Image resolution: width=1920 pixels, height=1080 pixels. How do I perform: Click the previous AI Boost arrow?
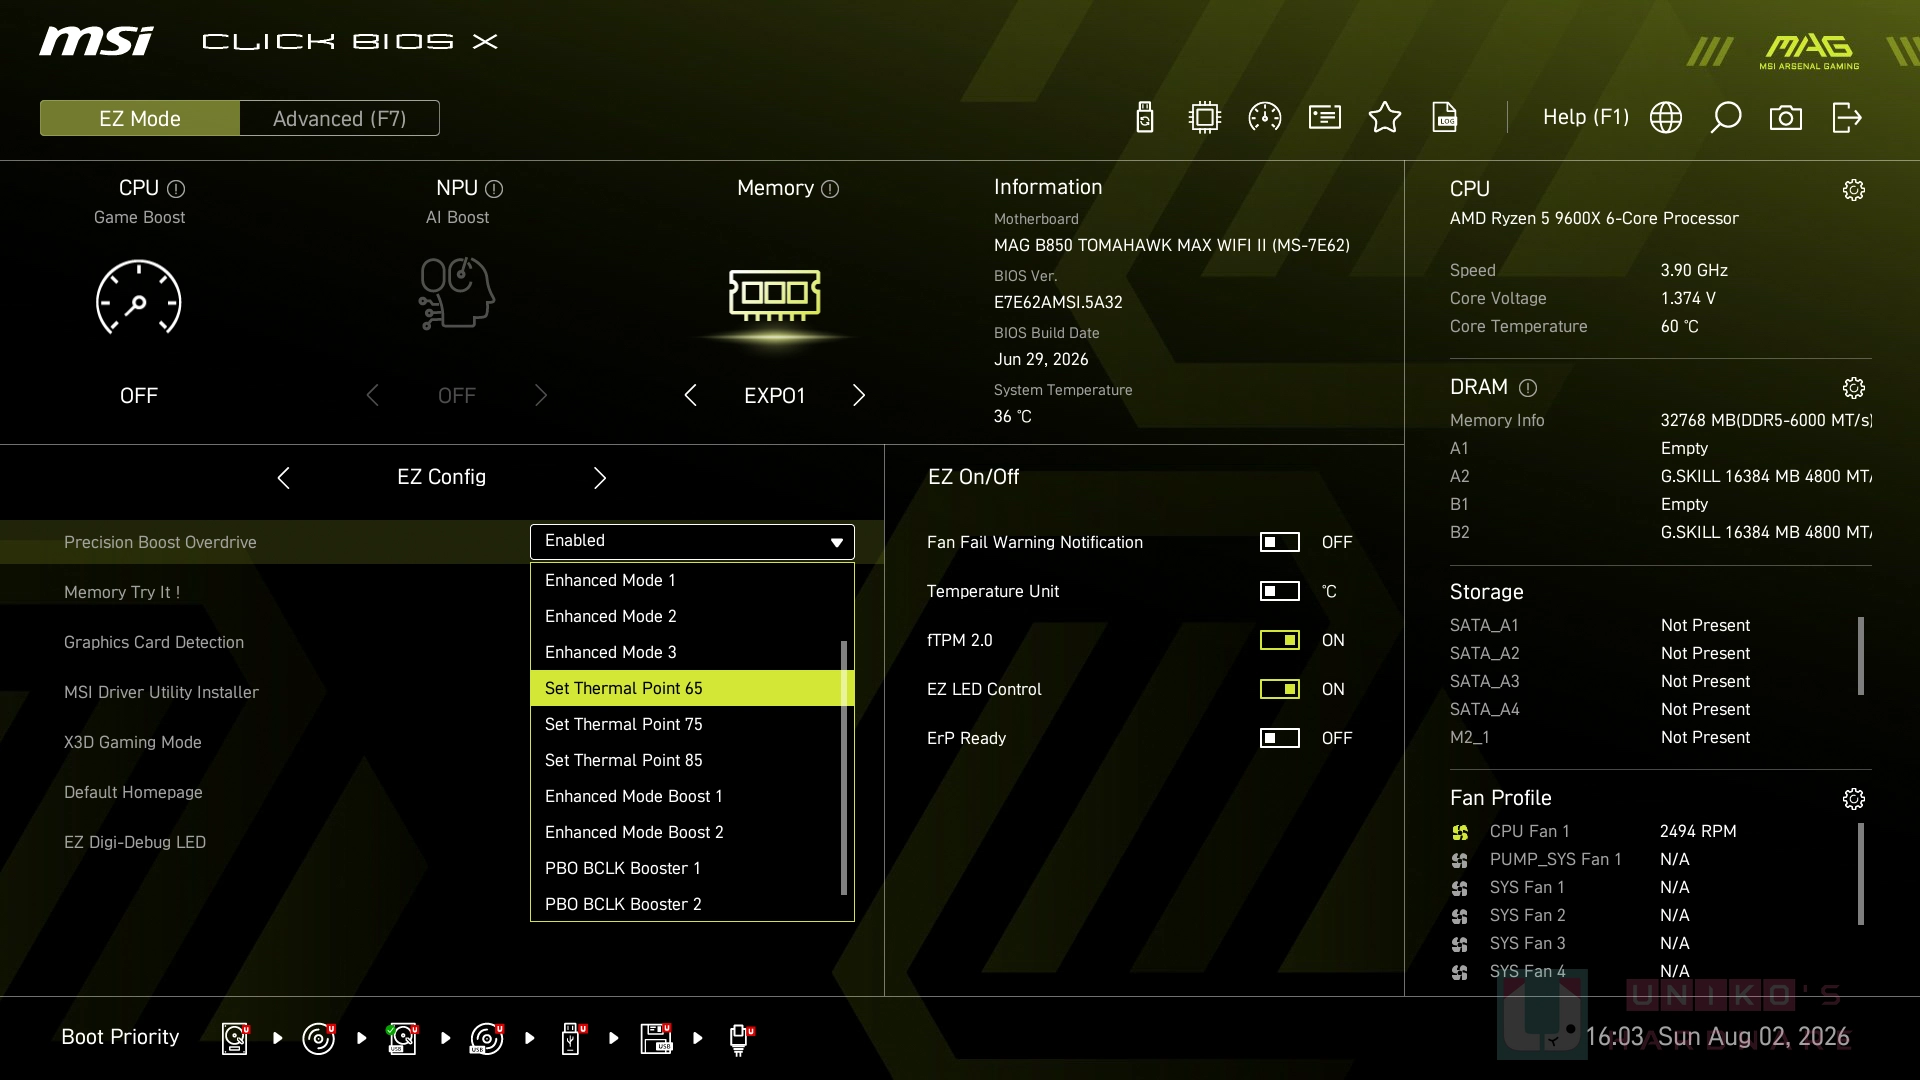(372, 395)
